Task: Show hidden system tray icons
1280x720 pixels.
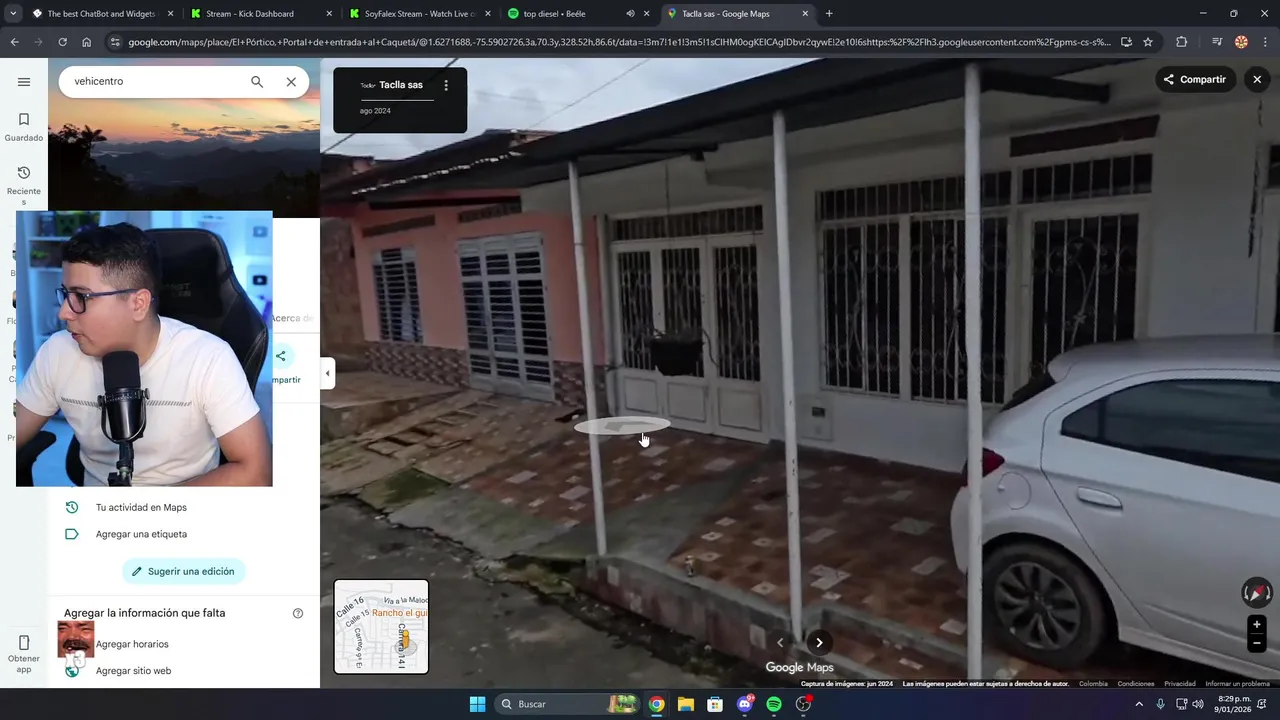Action: [x=1140, y=704]
